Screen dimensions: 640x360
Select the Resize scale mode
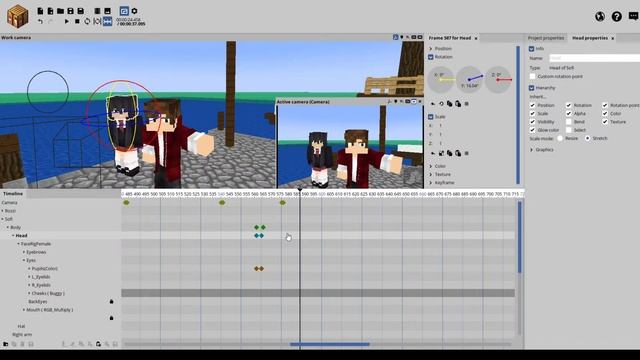click(560, 138)
